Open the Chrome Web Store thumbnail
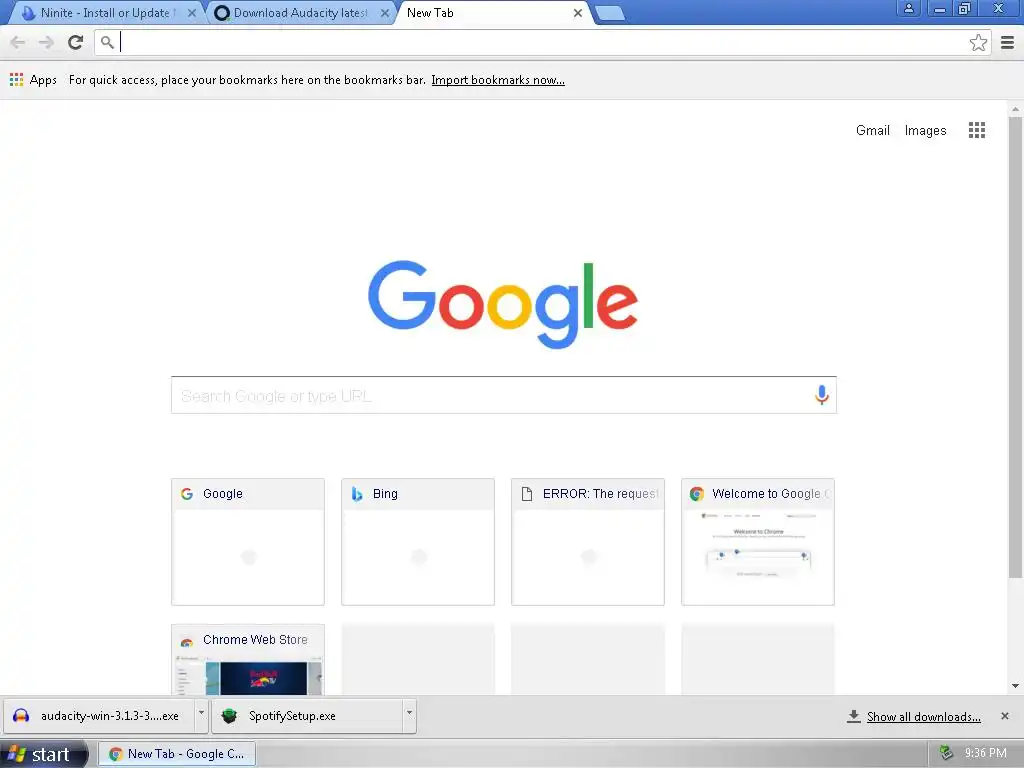This screenshot has width=1024, height=768. click(x=248, y=660)
